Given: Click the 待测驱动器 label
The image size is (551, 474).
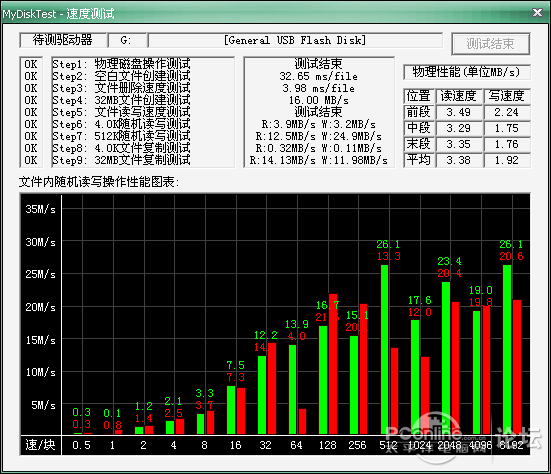Looking at the screenshot, I should click(63, 40).
